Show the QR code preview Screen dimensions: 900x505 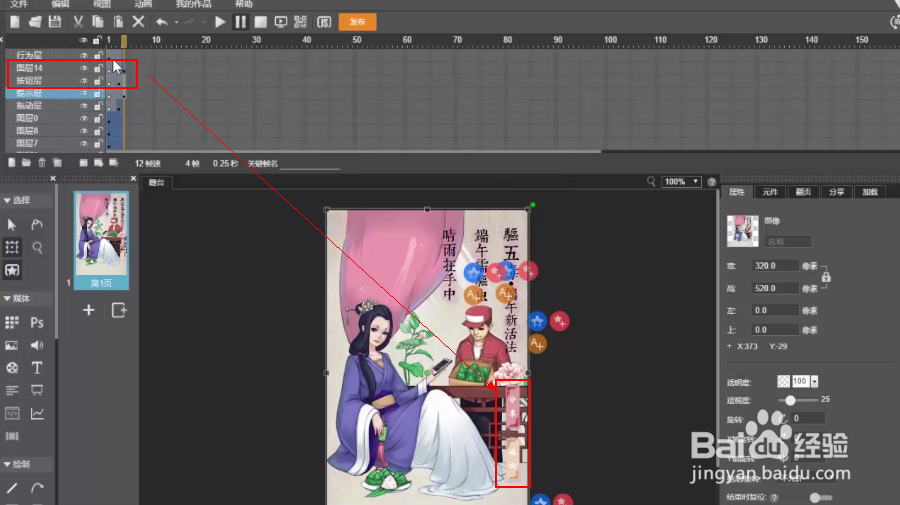[x=301, y=22]
